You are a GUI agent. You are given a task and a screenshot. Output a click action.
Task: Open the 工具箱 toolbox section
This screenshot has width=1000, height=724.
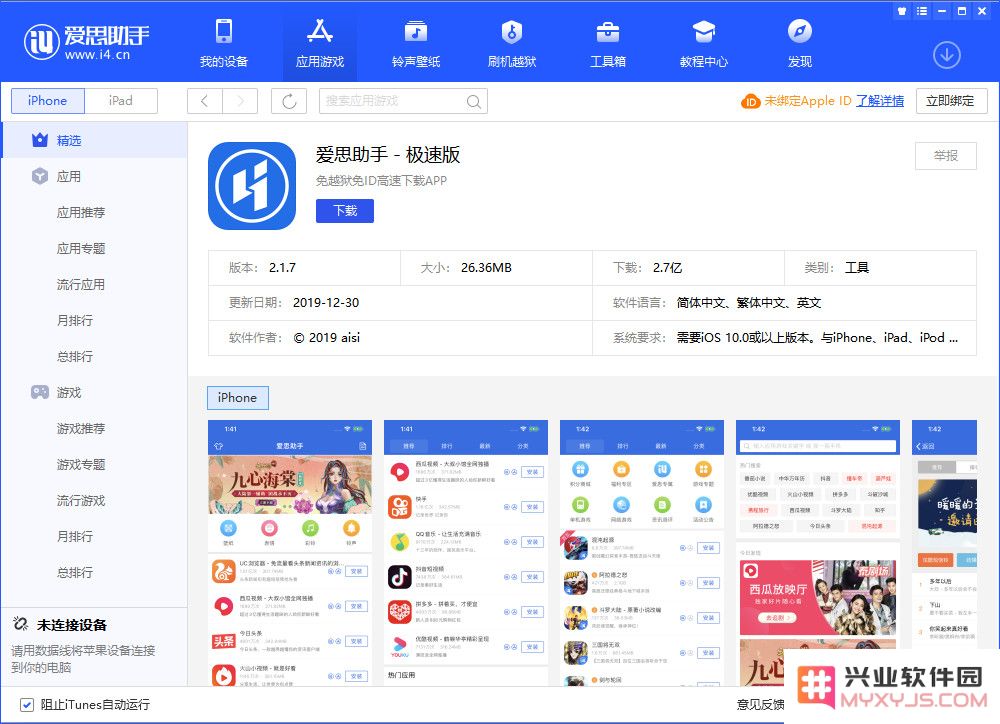click(608, 43)
